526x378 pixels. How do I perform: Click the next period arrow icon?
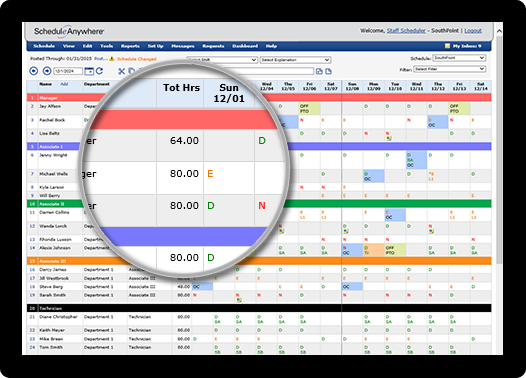47,71
